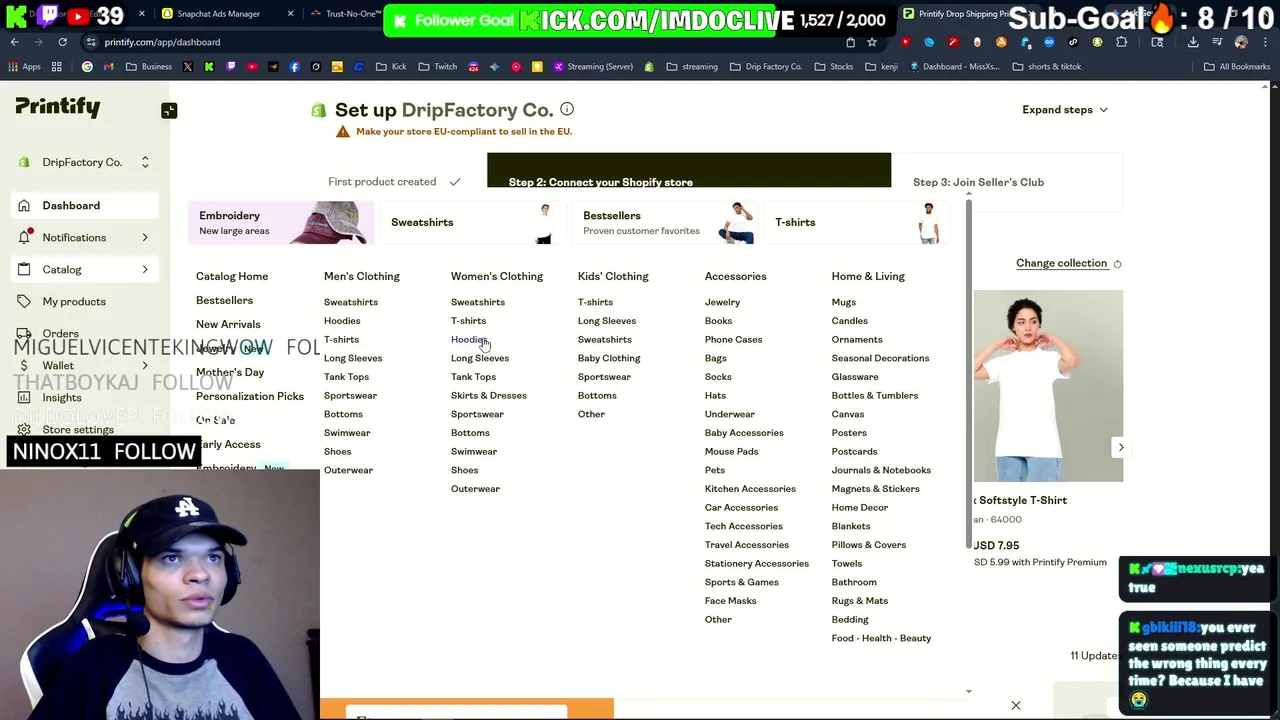The width and height of the screenshot is (1280, 720).
Task: Click the browser back arrow
Action: 14,42
